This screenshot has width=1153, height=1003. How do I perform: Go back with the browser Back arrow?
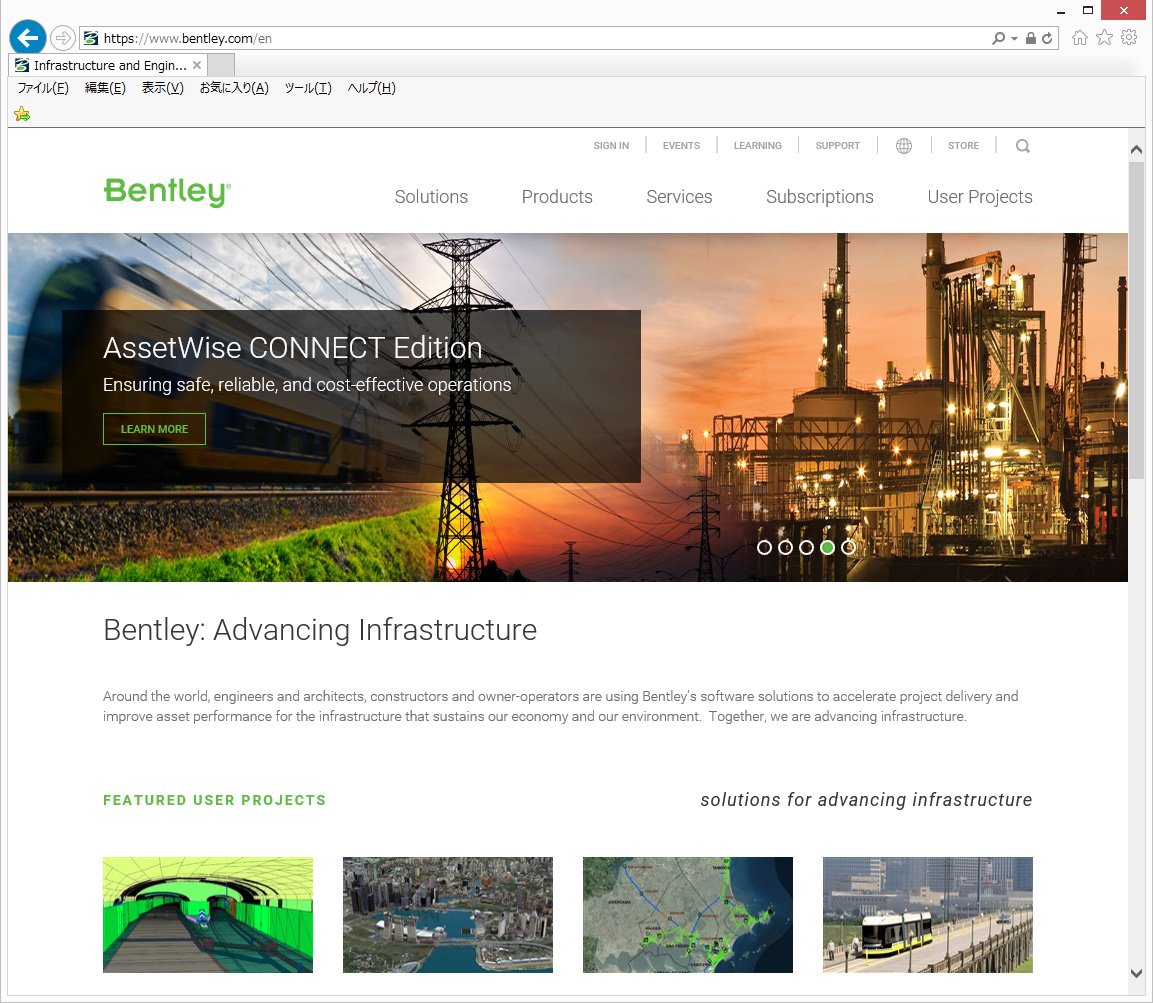tap(28, 38)
